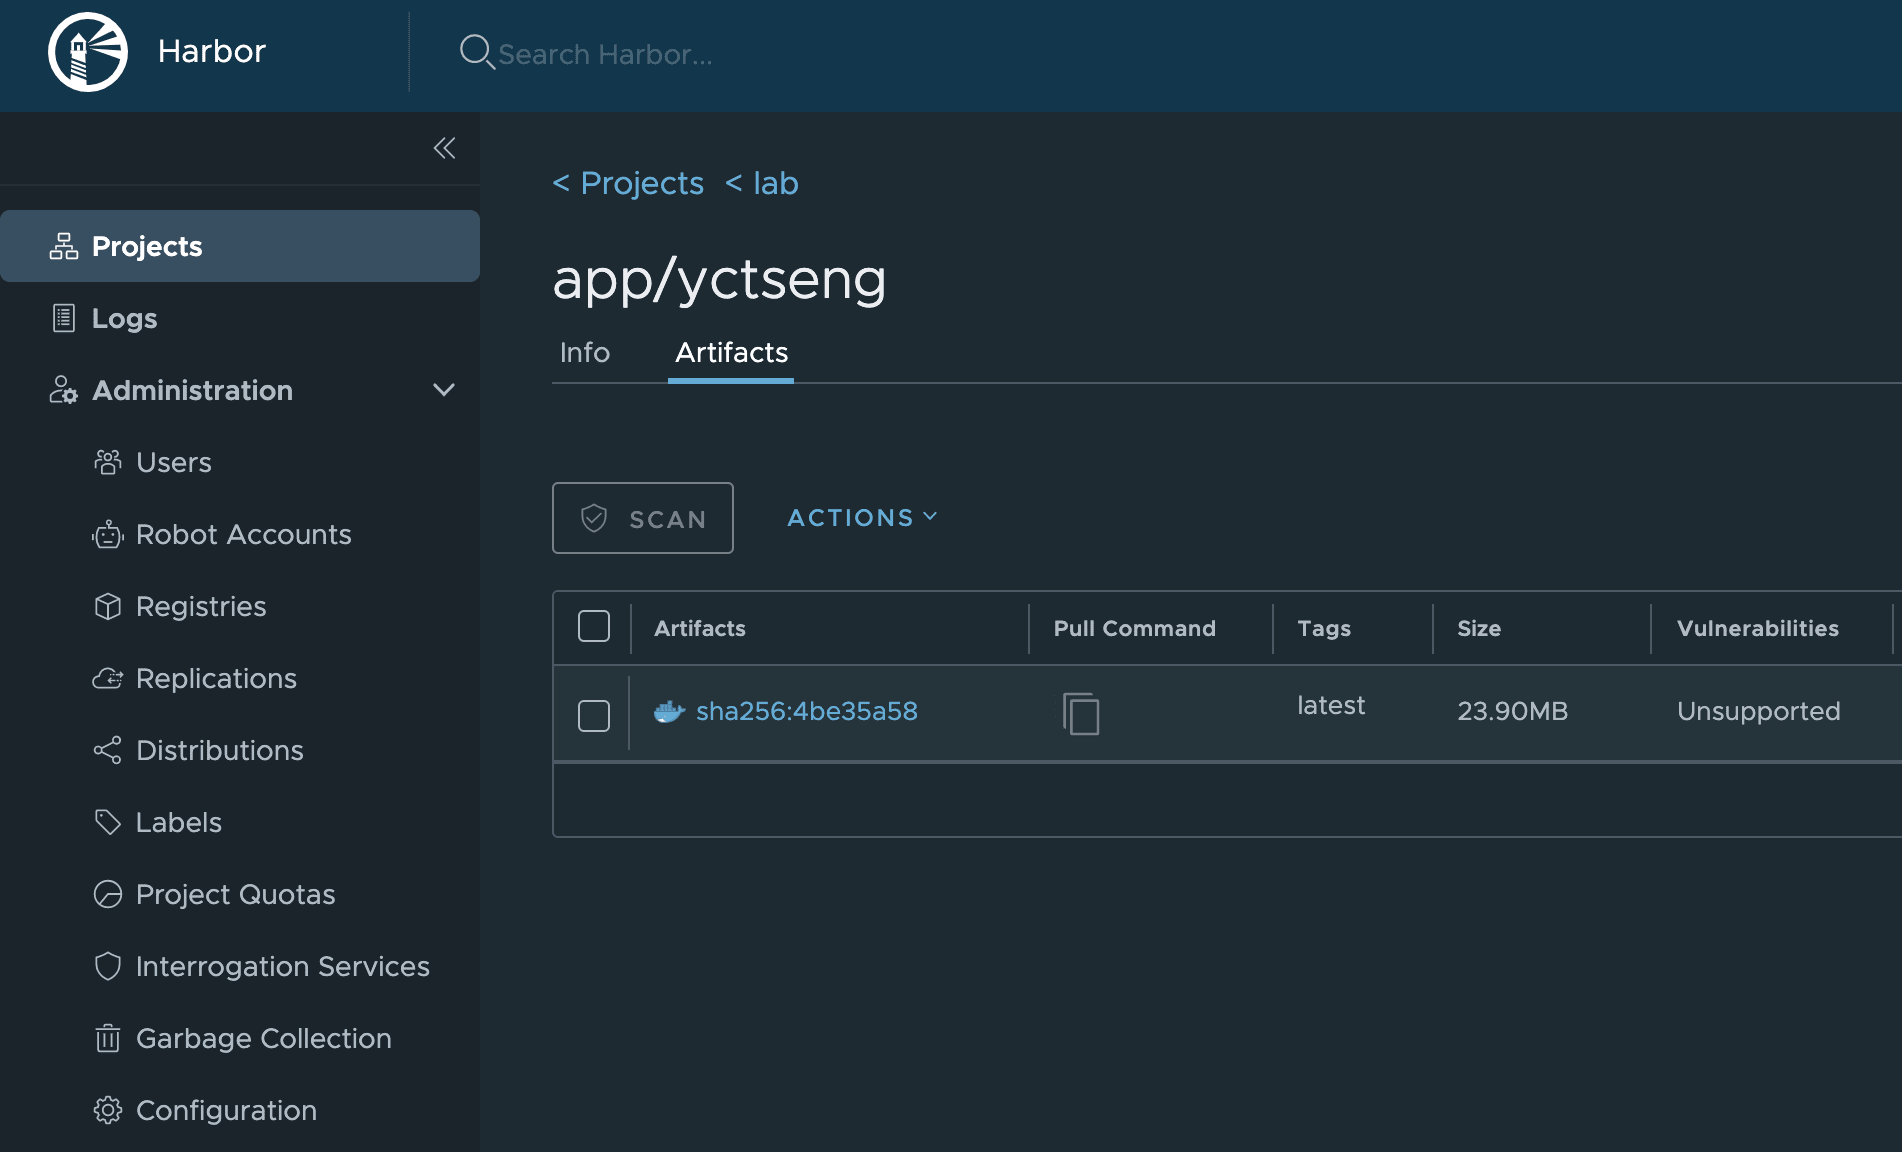The width and height of the screenshot is (1902, 1152).
Task: Collapse the sidebar with double-chevron icon
Action: point(444,148)
